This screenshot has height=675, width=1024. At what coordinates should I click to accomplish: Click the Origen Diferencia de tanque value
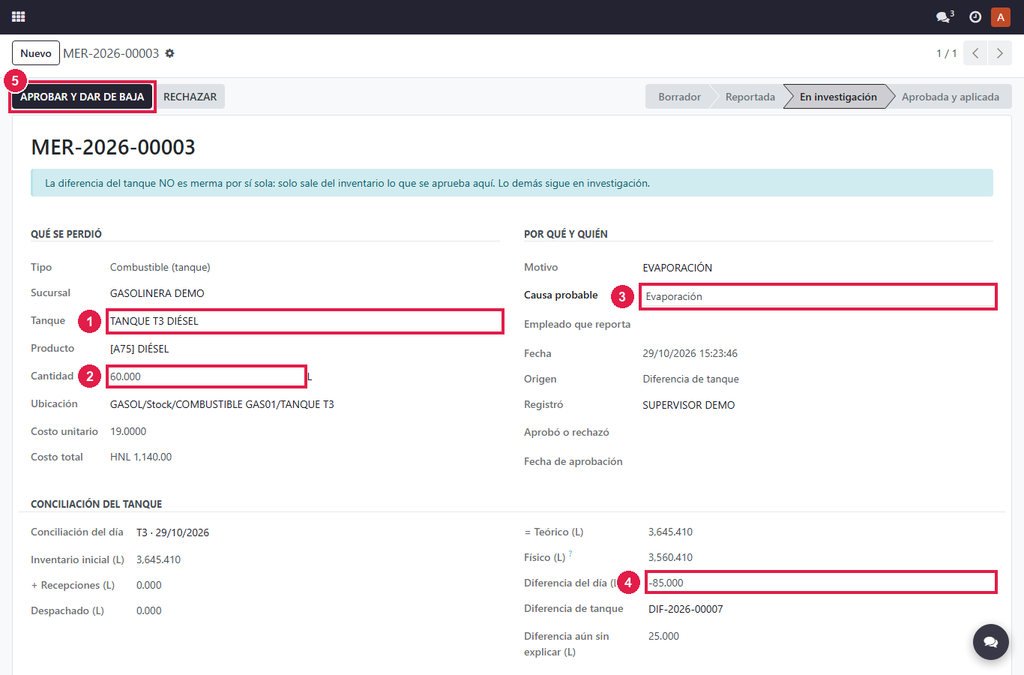tap(690, 379)
